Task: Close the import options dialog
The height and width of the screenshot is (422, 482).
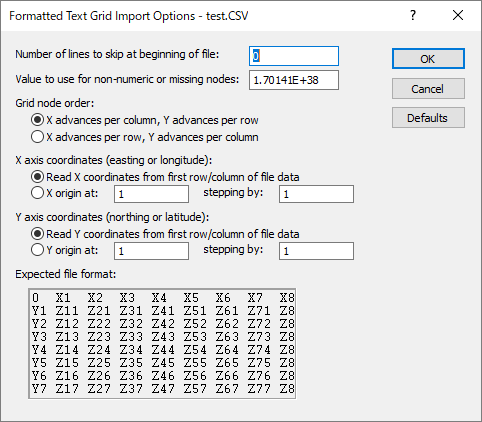Action: pyautogui.click(x=458, y=15)
